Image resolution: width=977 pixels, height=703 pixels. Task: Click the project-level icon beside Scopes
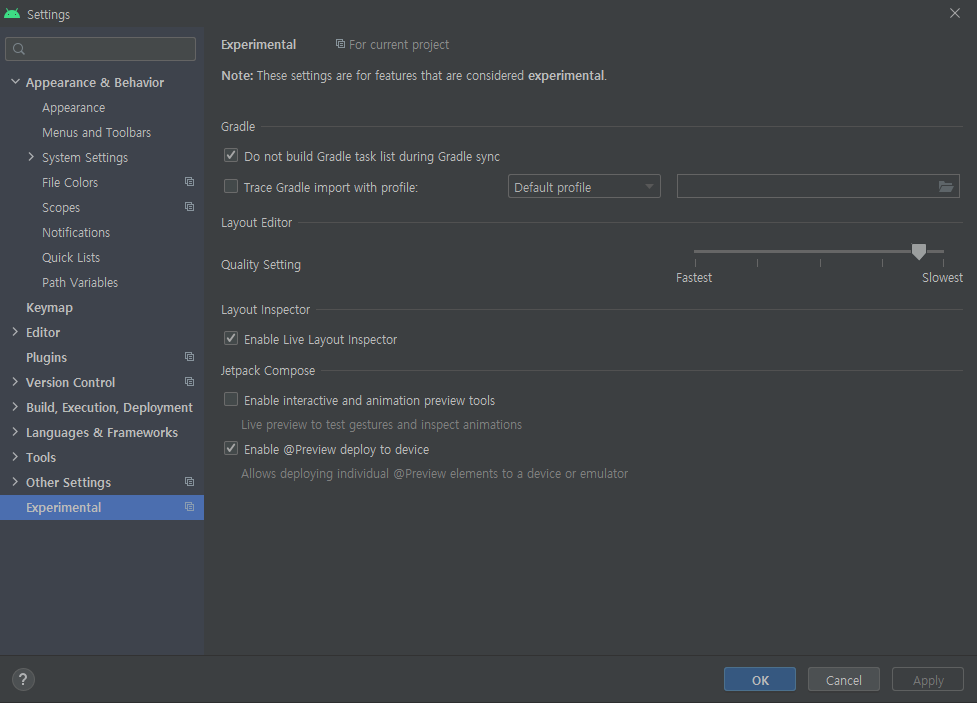189,207
